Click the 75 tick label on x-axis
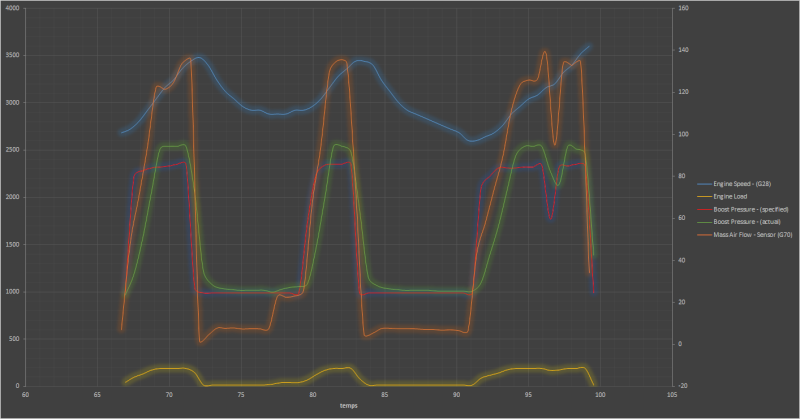The height and width of the screenshot is (419, 800). click(x=241, y=395)
